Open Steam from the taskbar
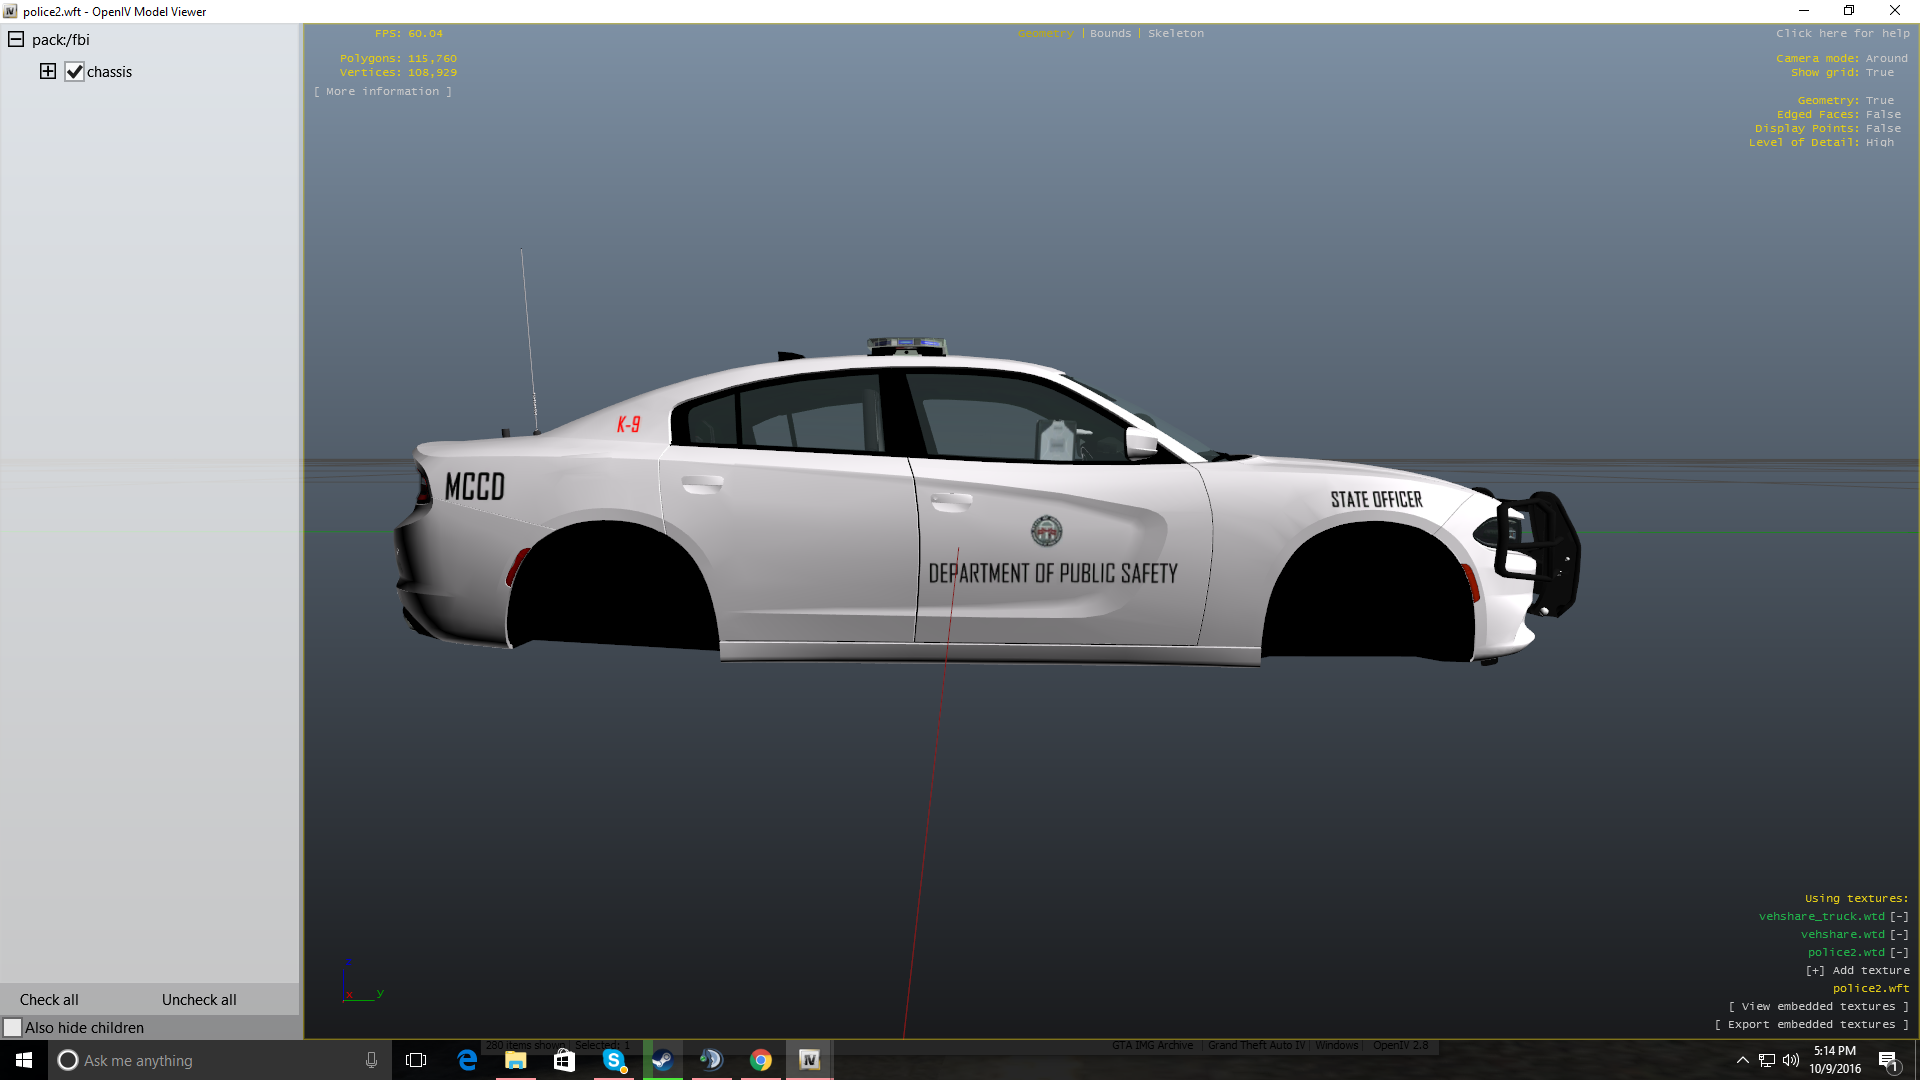 662,1060
